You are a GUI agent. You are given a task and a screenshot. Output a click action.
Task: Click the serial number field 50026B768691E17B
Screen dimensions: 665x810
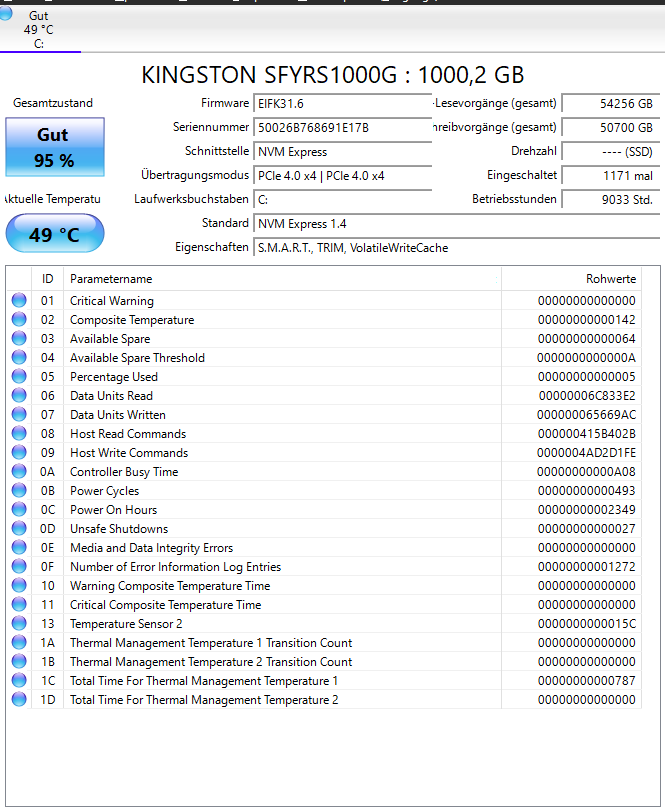click(342, 128)
